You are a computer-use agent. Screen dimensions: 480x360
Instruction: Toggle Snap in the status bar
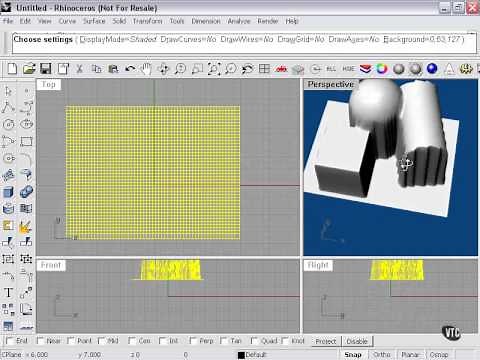pyautogui.click(x=353, y=355)
